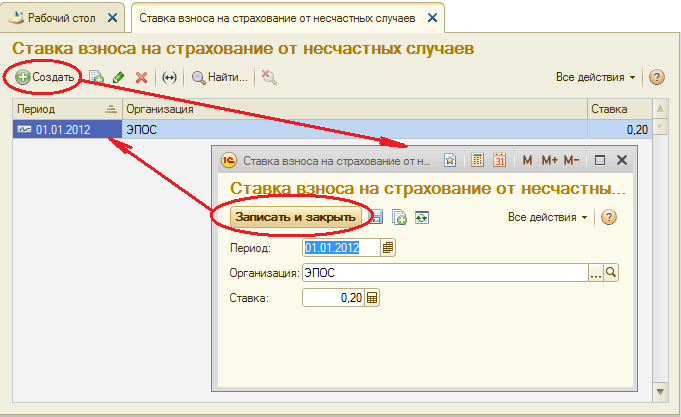Select the 01.01.2012 row cell
Screen dimensions: 681x417
pyautogui.click(x=67, y=129)
